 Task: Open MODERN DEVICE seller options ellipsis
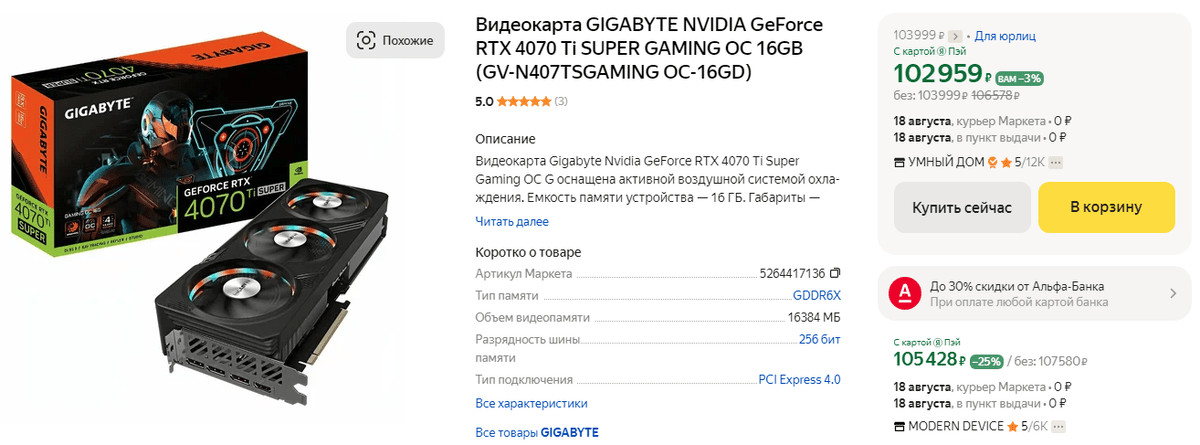(x=1056, y=427)
